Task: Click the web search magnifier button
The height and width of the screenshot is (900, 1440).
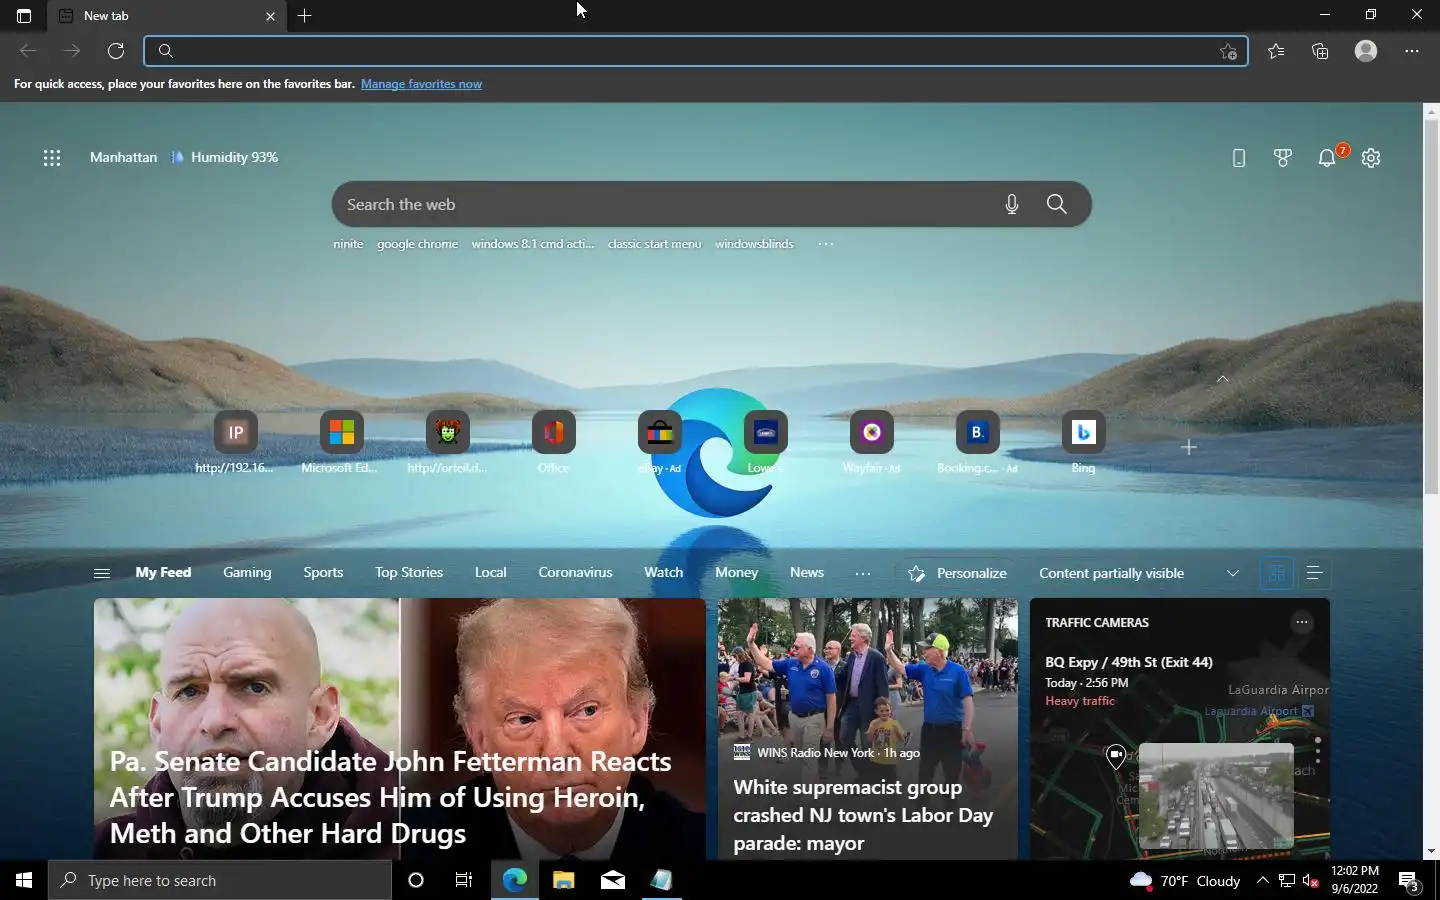Action: (x=1056, y=204)
